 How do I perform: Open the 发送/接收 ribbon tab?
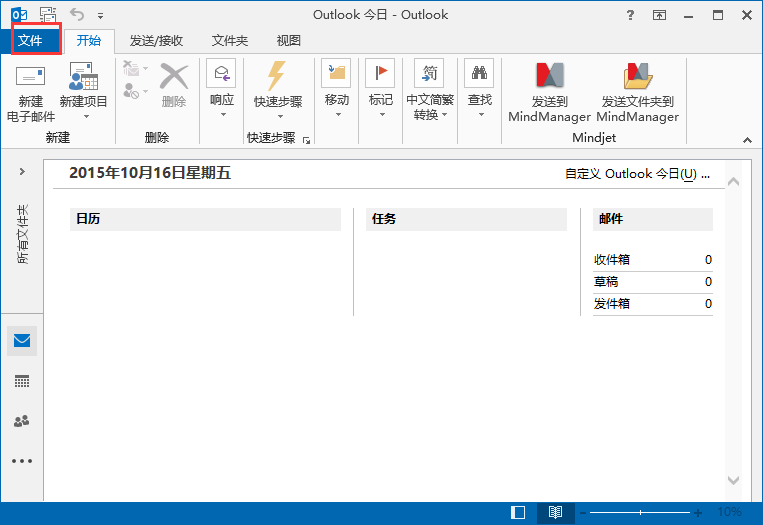[x=156, y=40]
